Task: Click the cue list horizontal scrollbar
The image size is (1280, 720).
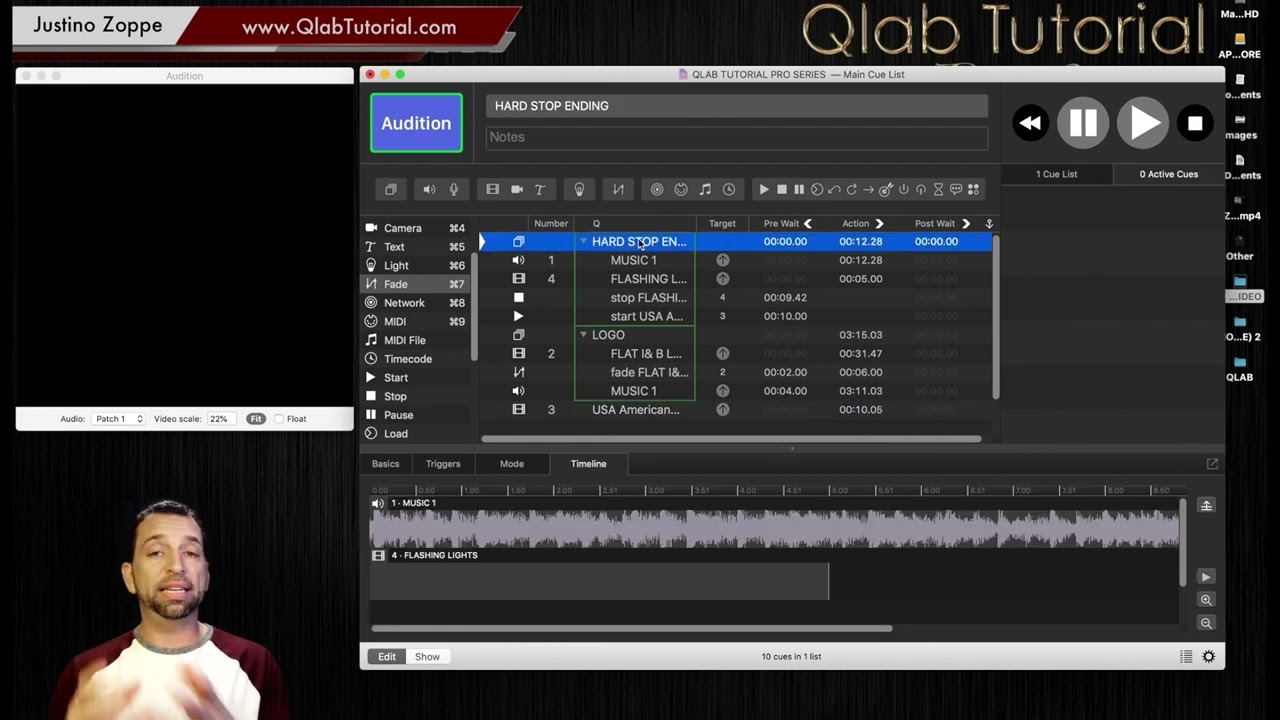Action: (731, 439)
